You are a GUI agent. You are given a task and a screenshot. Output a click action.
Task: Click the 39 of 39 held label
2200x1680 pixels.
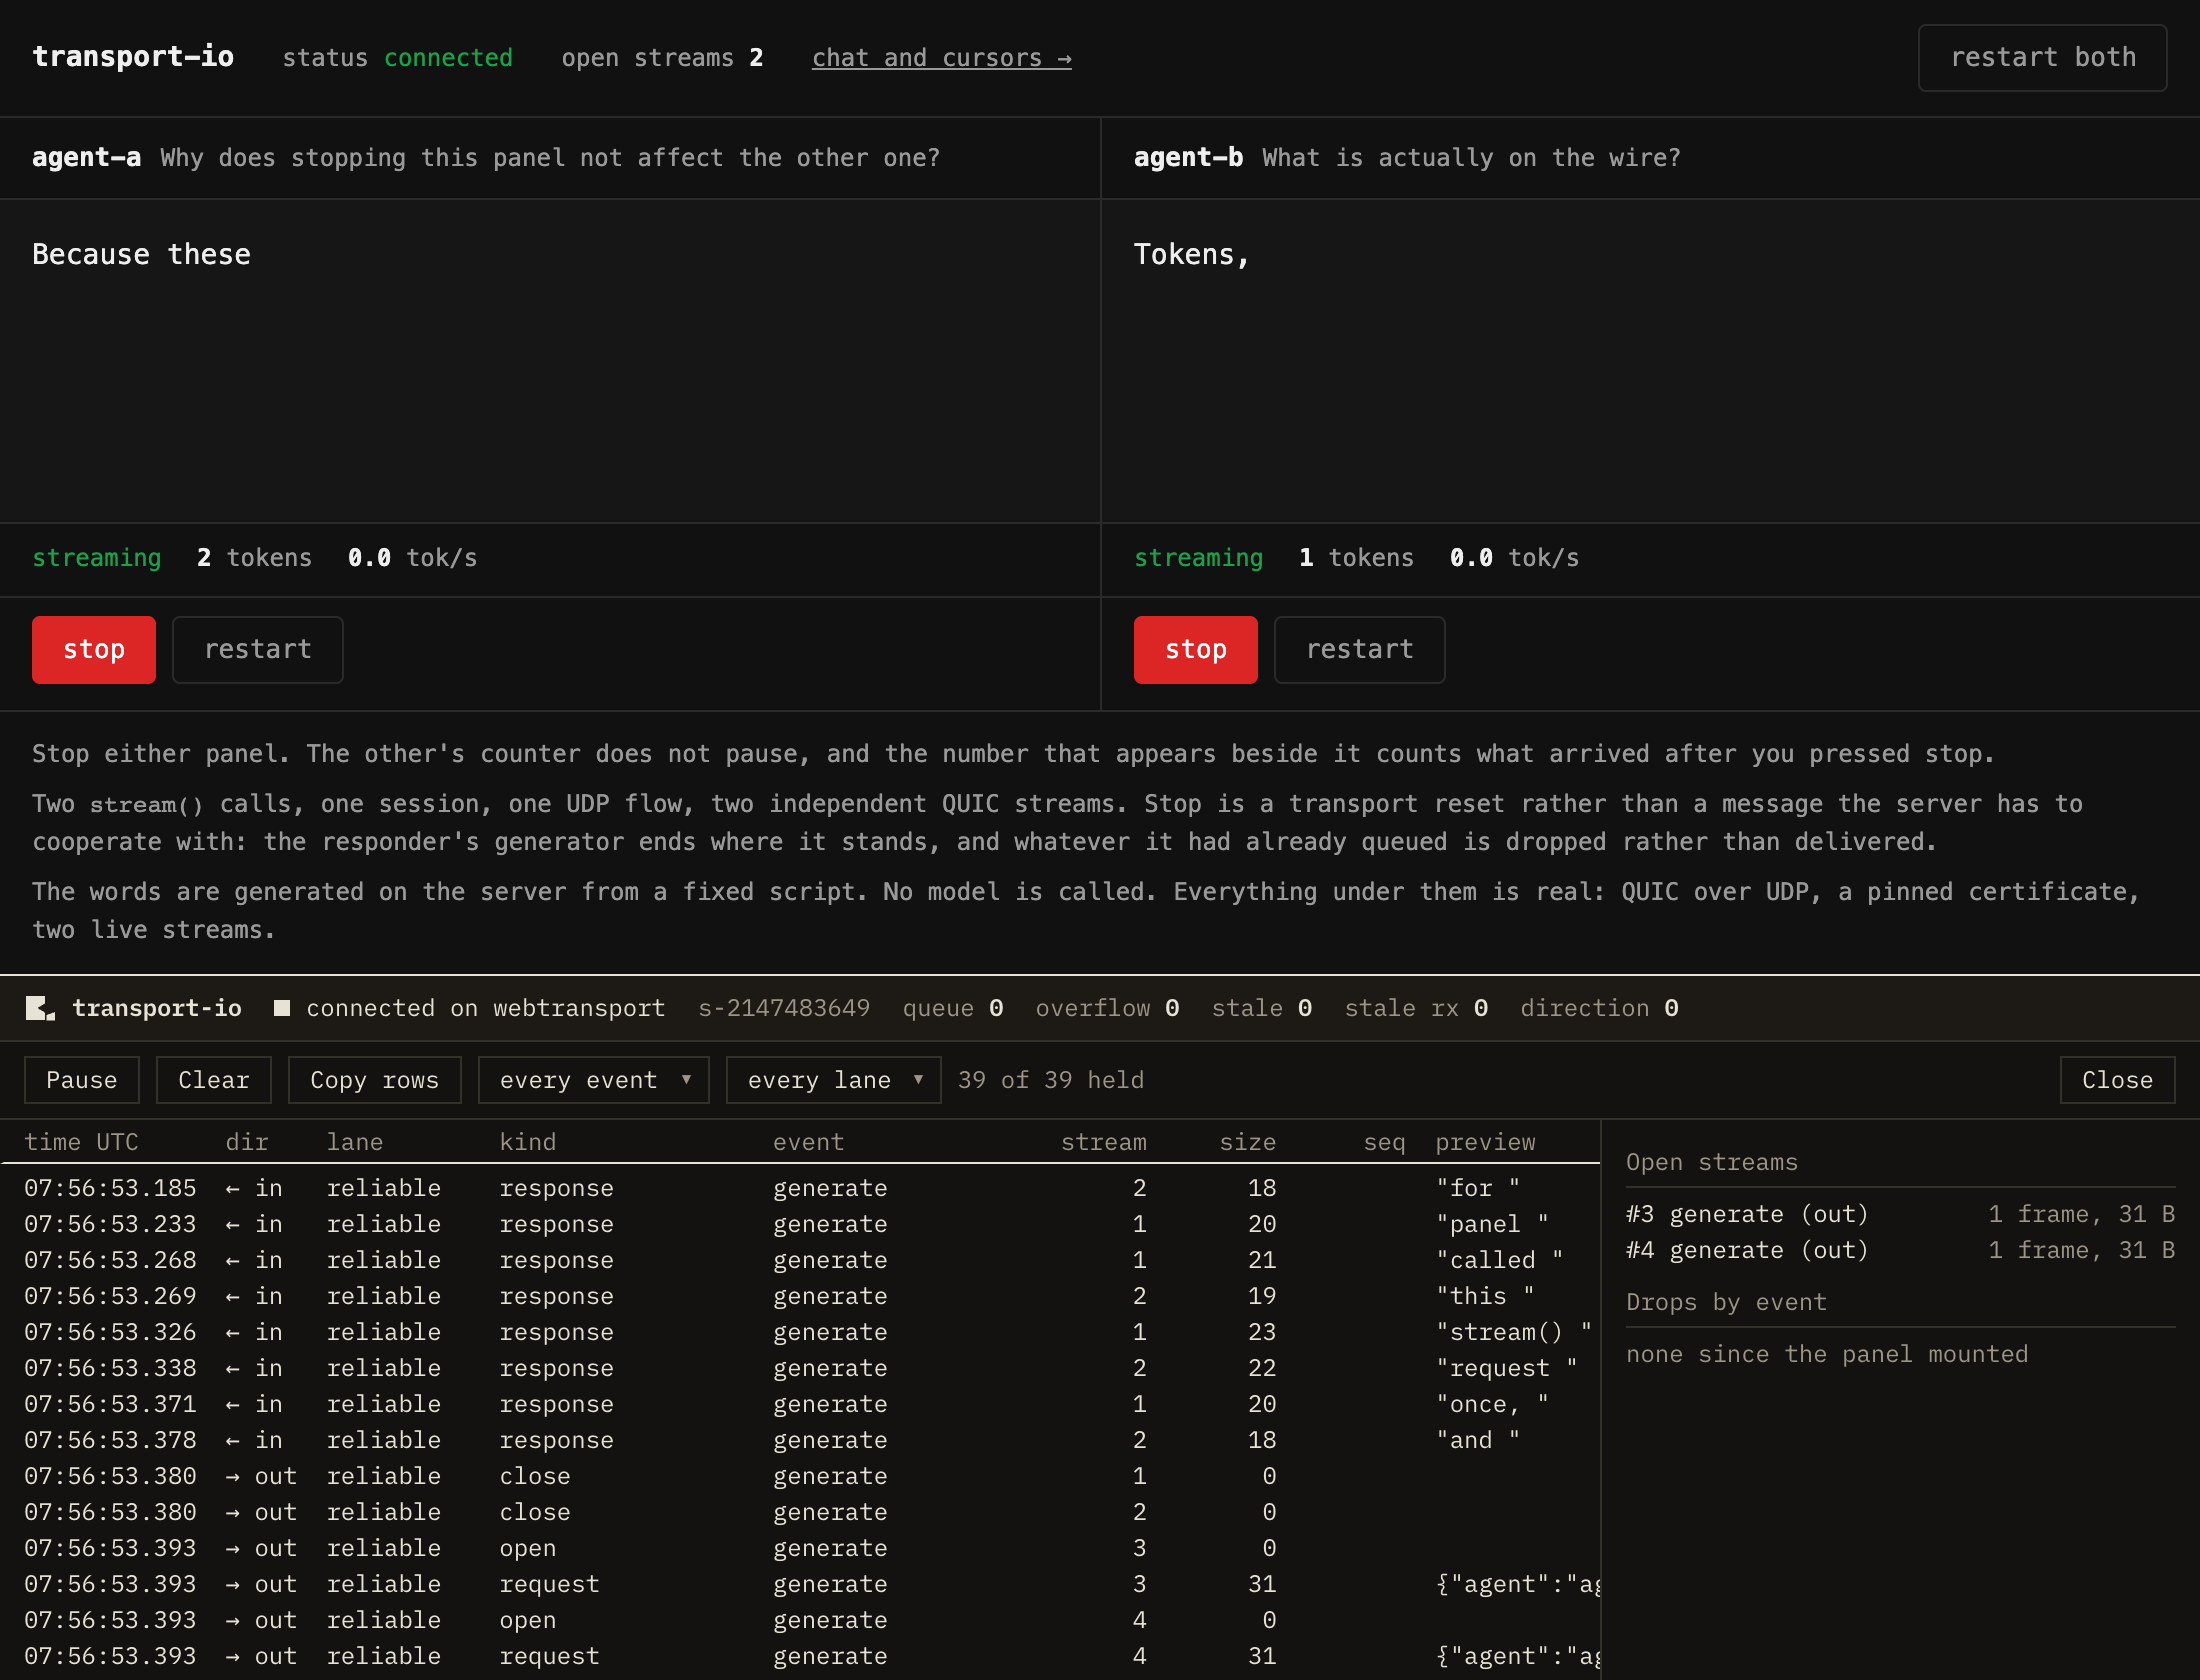pos(1051,1080)
